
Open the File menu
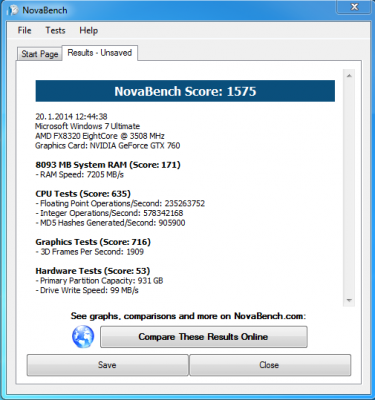pos(24,30)
